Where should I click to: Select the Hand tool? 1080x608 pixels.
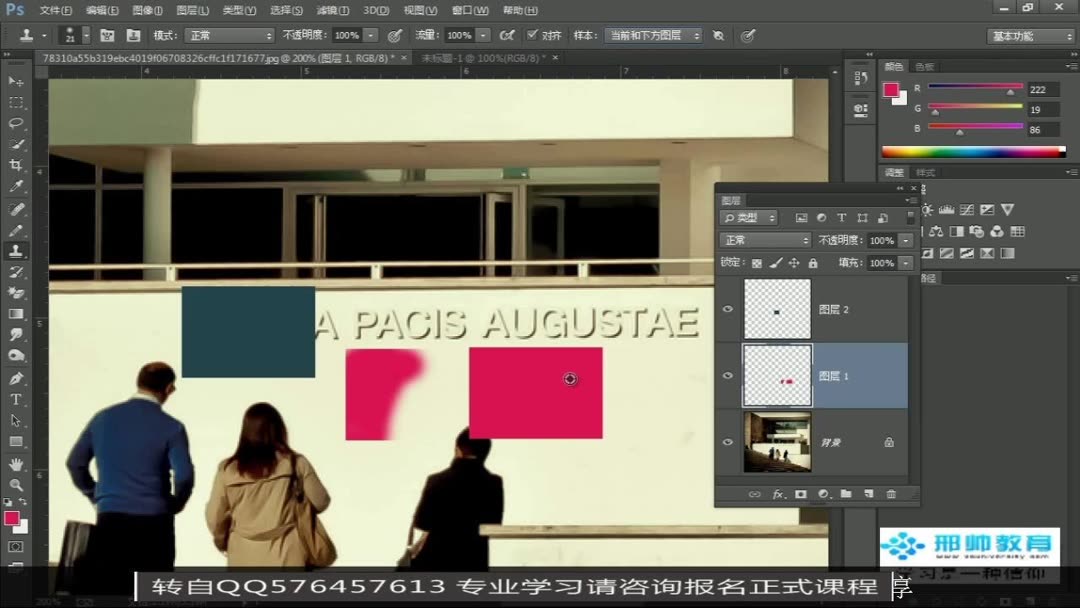[x=16, y=463]
